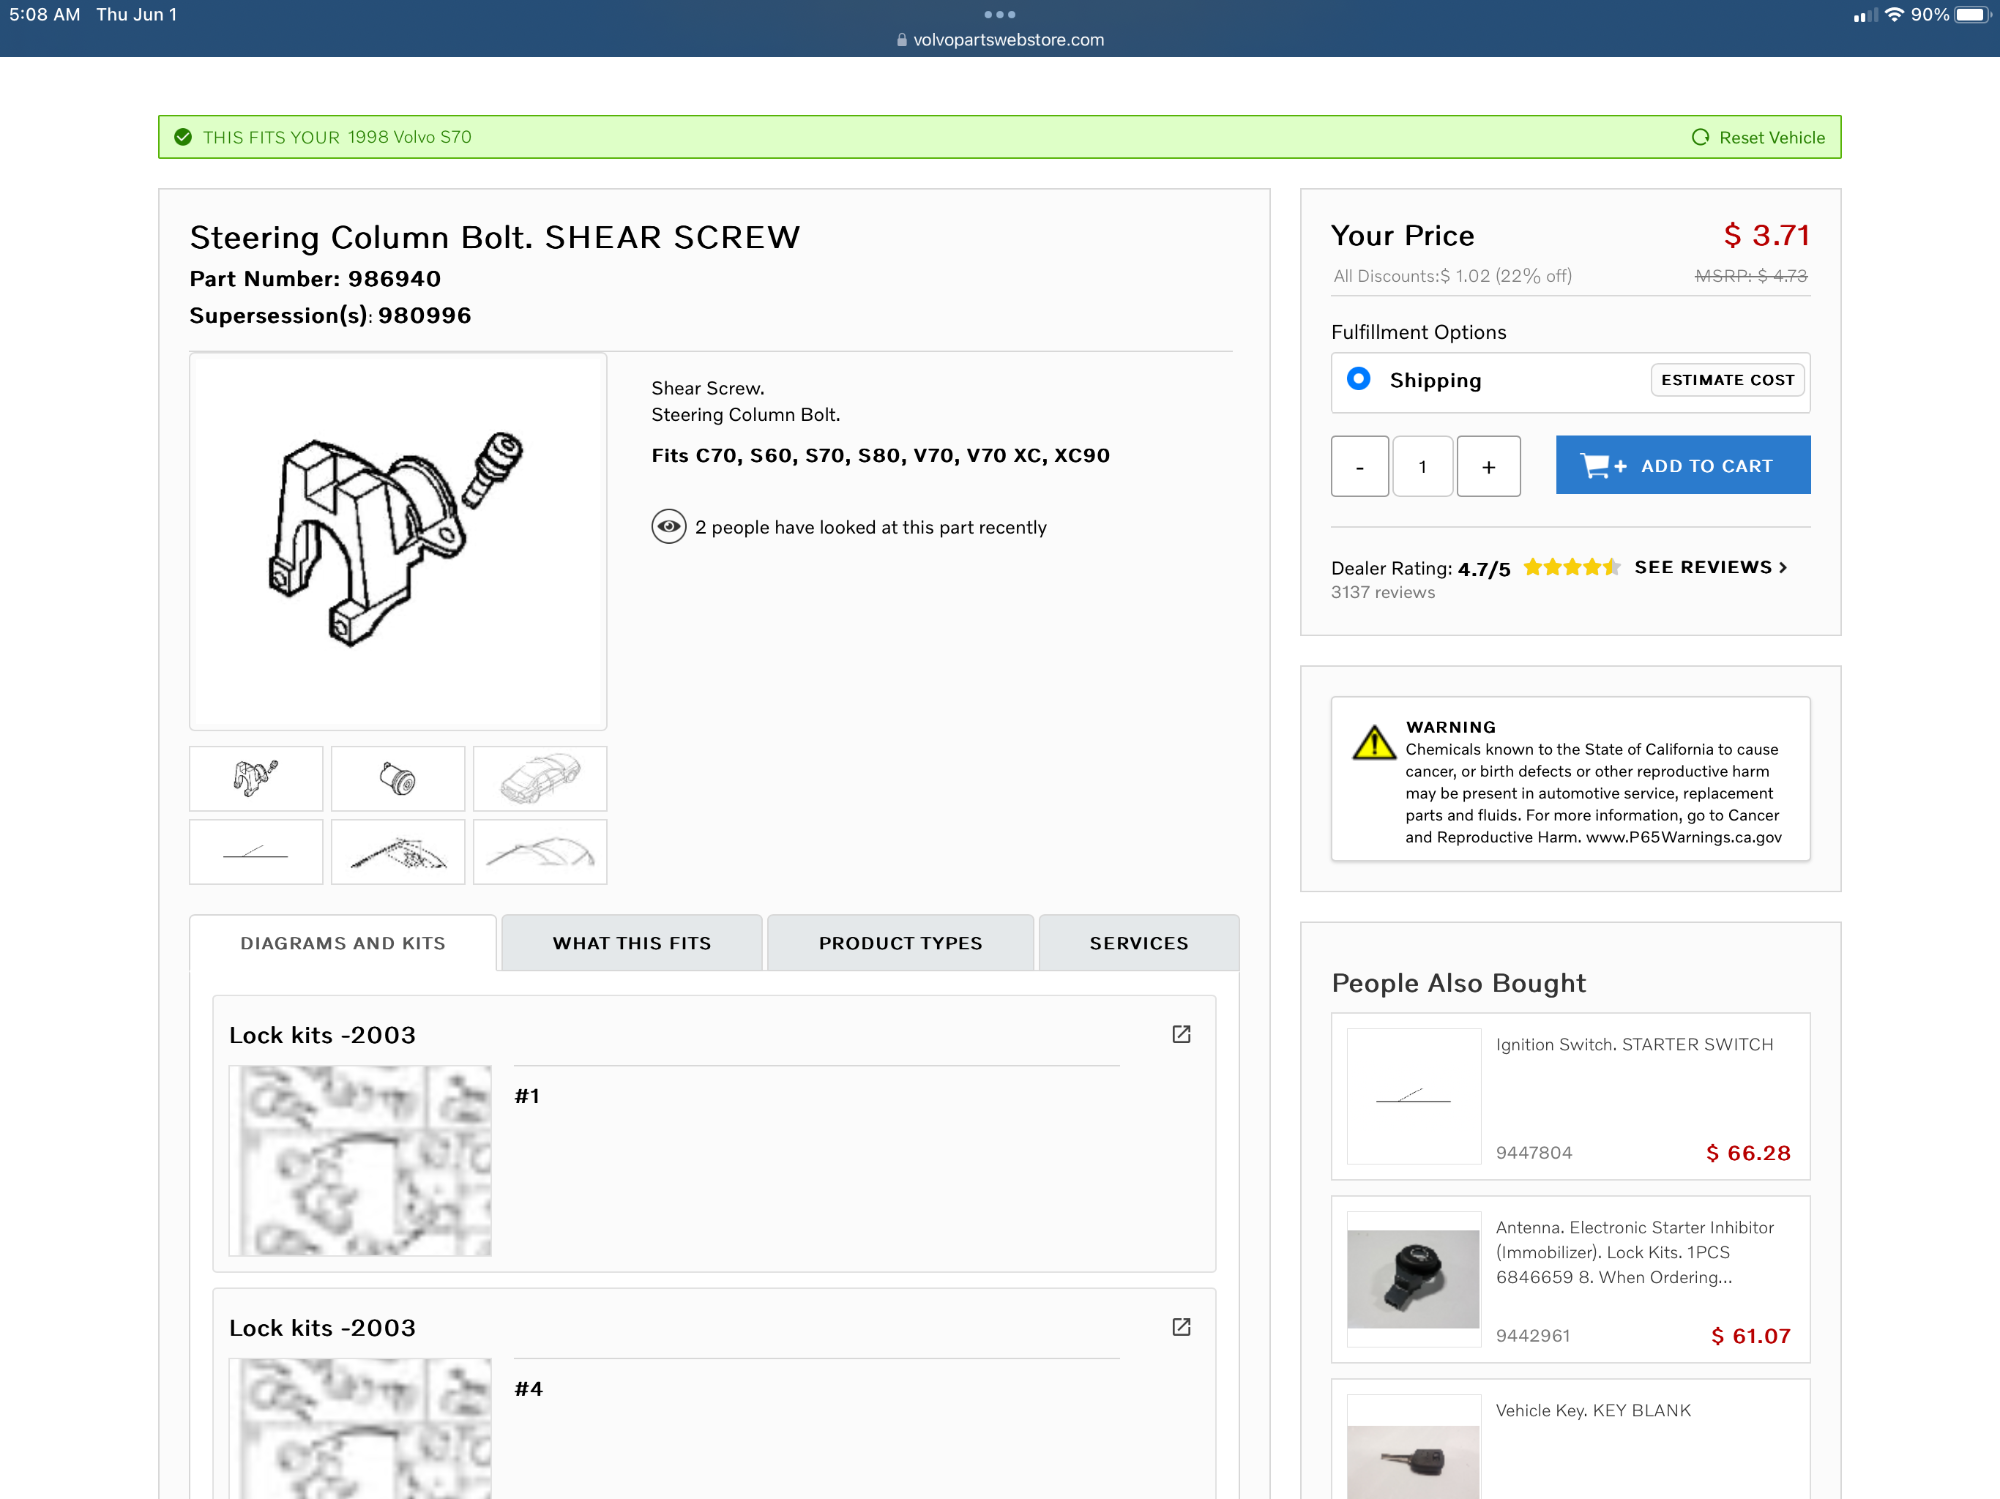The width and height of the screenshot is (2000, 1499).
Task: Click the star rating icons
Action: (1571, 567)
